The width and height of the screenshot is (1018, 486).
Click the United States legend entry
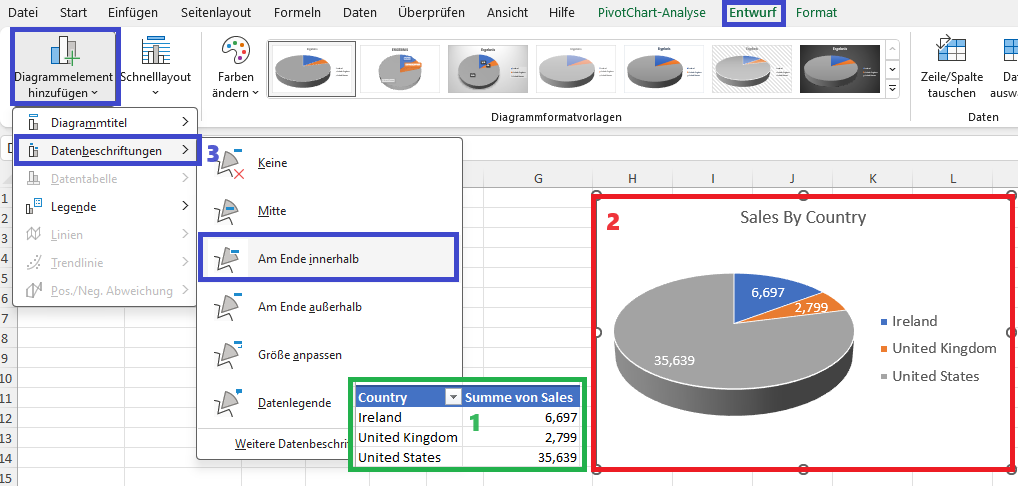coord(930,376)
